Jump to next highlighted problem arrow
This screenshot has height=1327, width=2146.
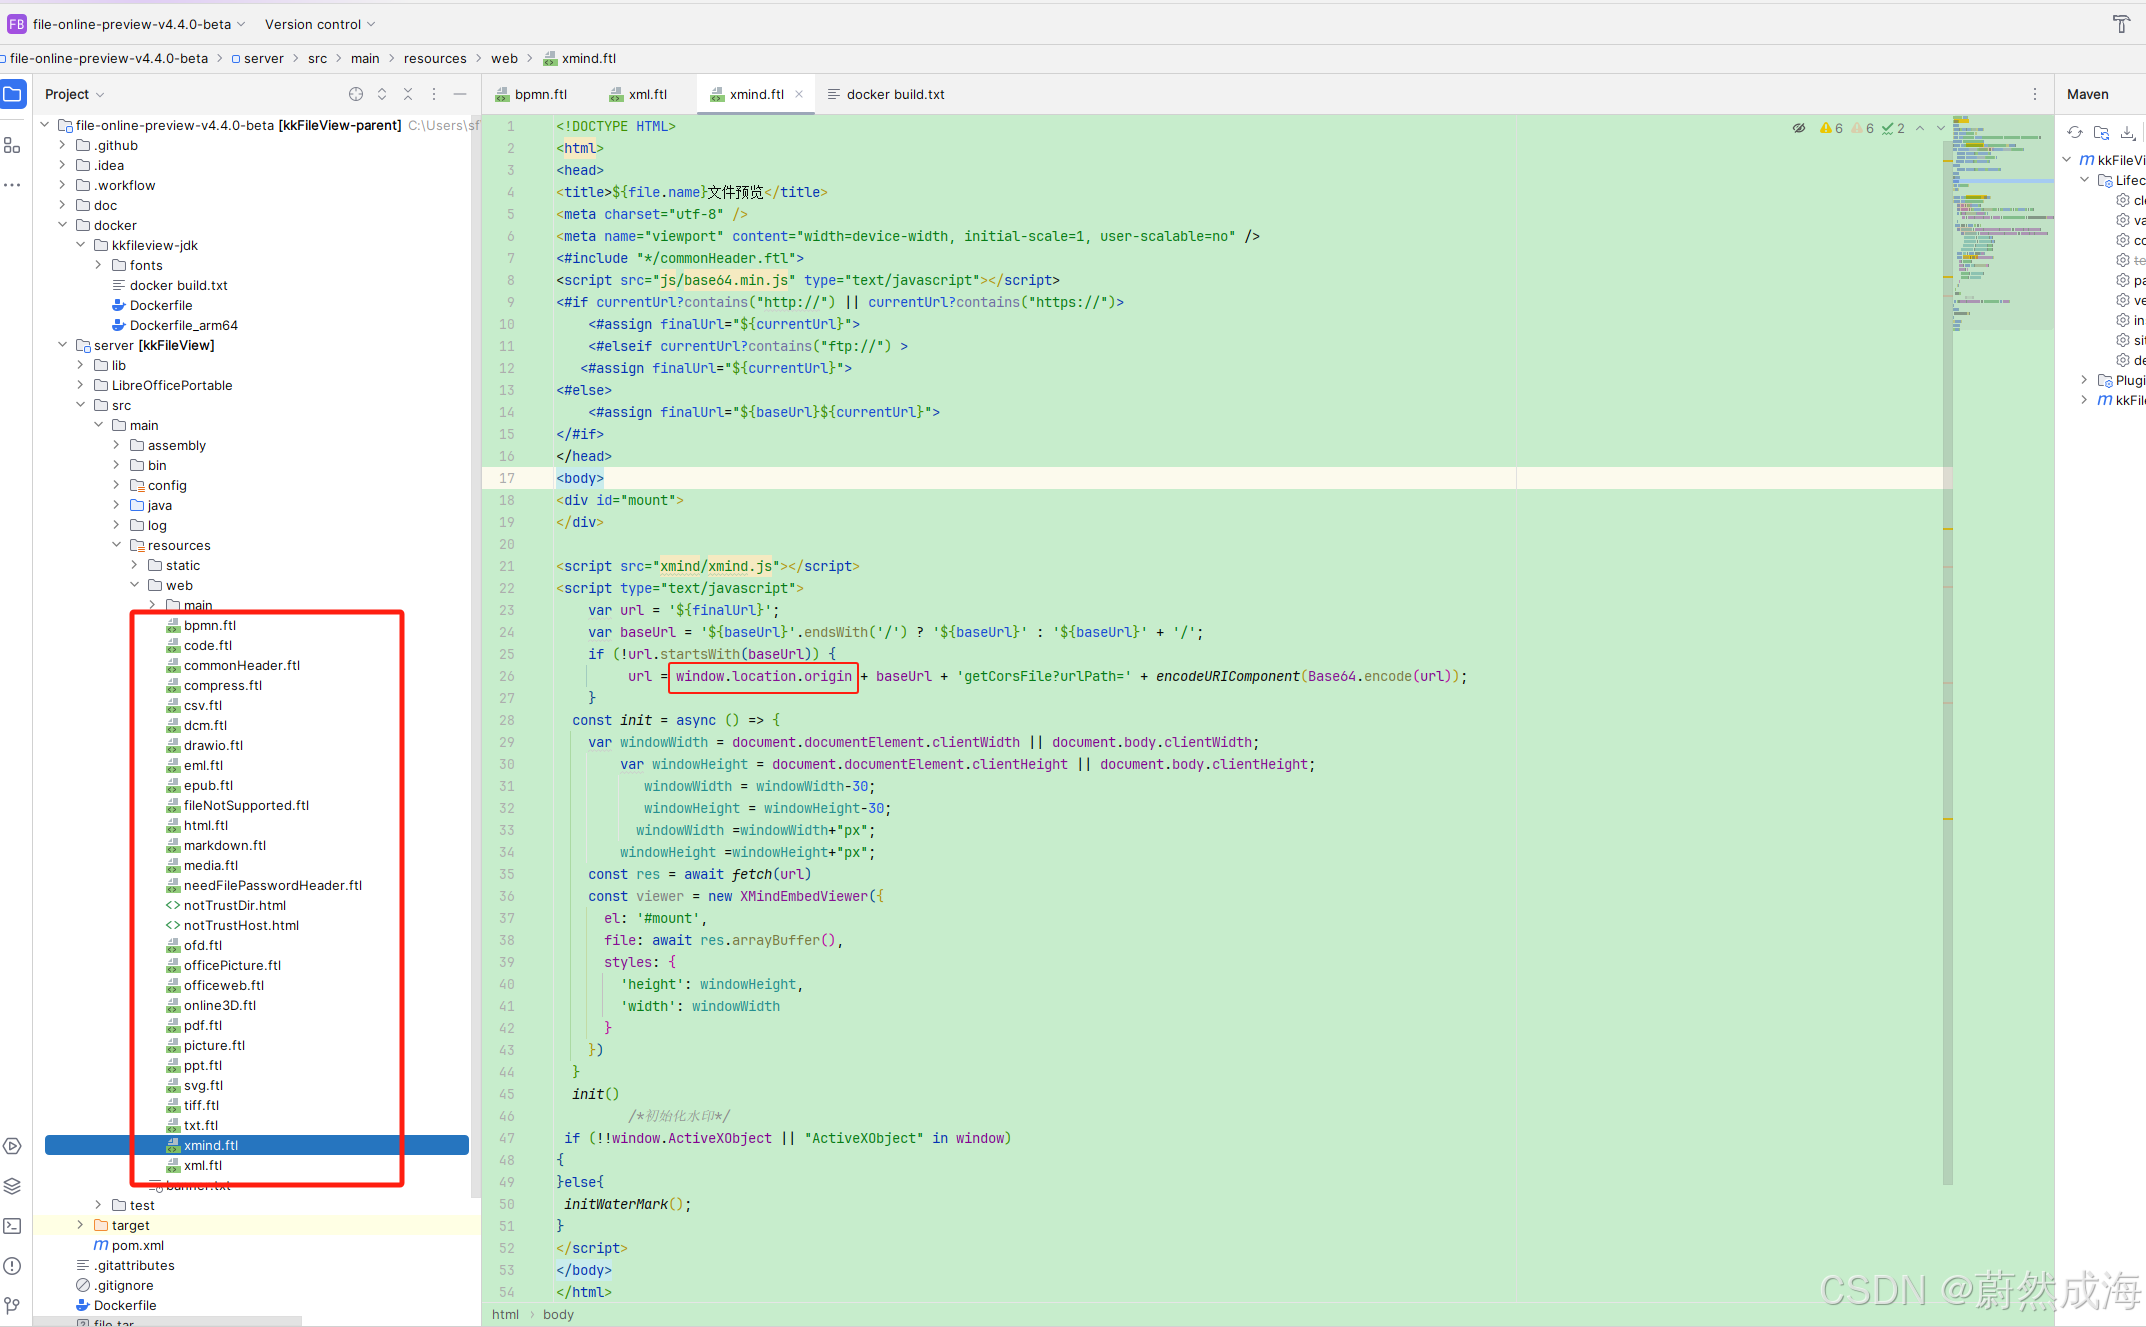pyautogui.click(x=1940, y=128)
